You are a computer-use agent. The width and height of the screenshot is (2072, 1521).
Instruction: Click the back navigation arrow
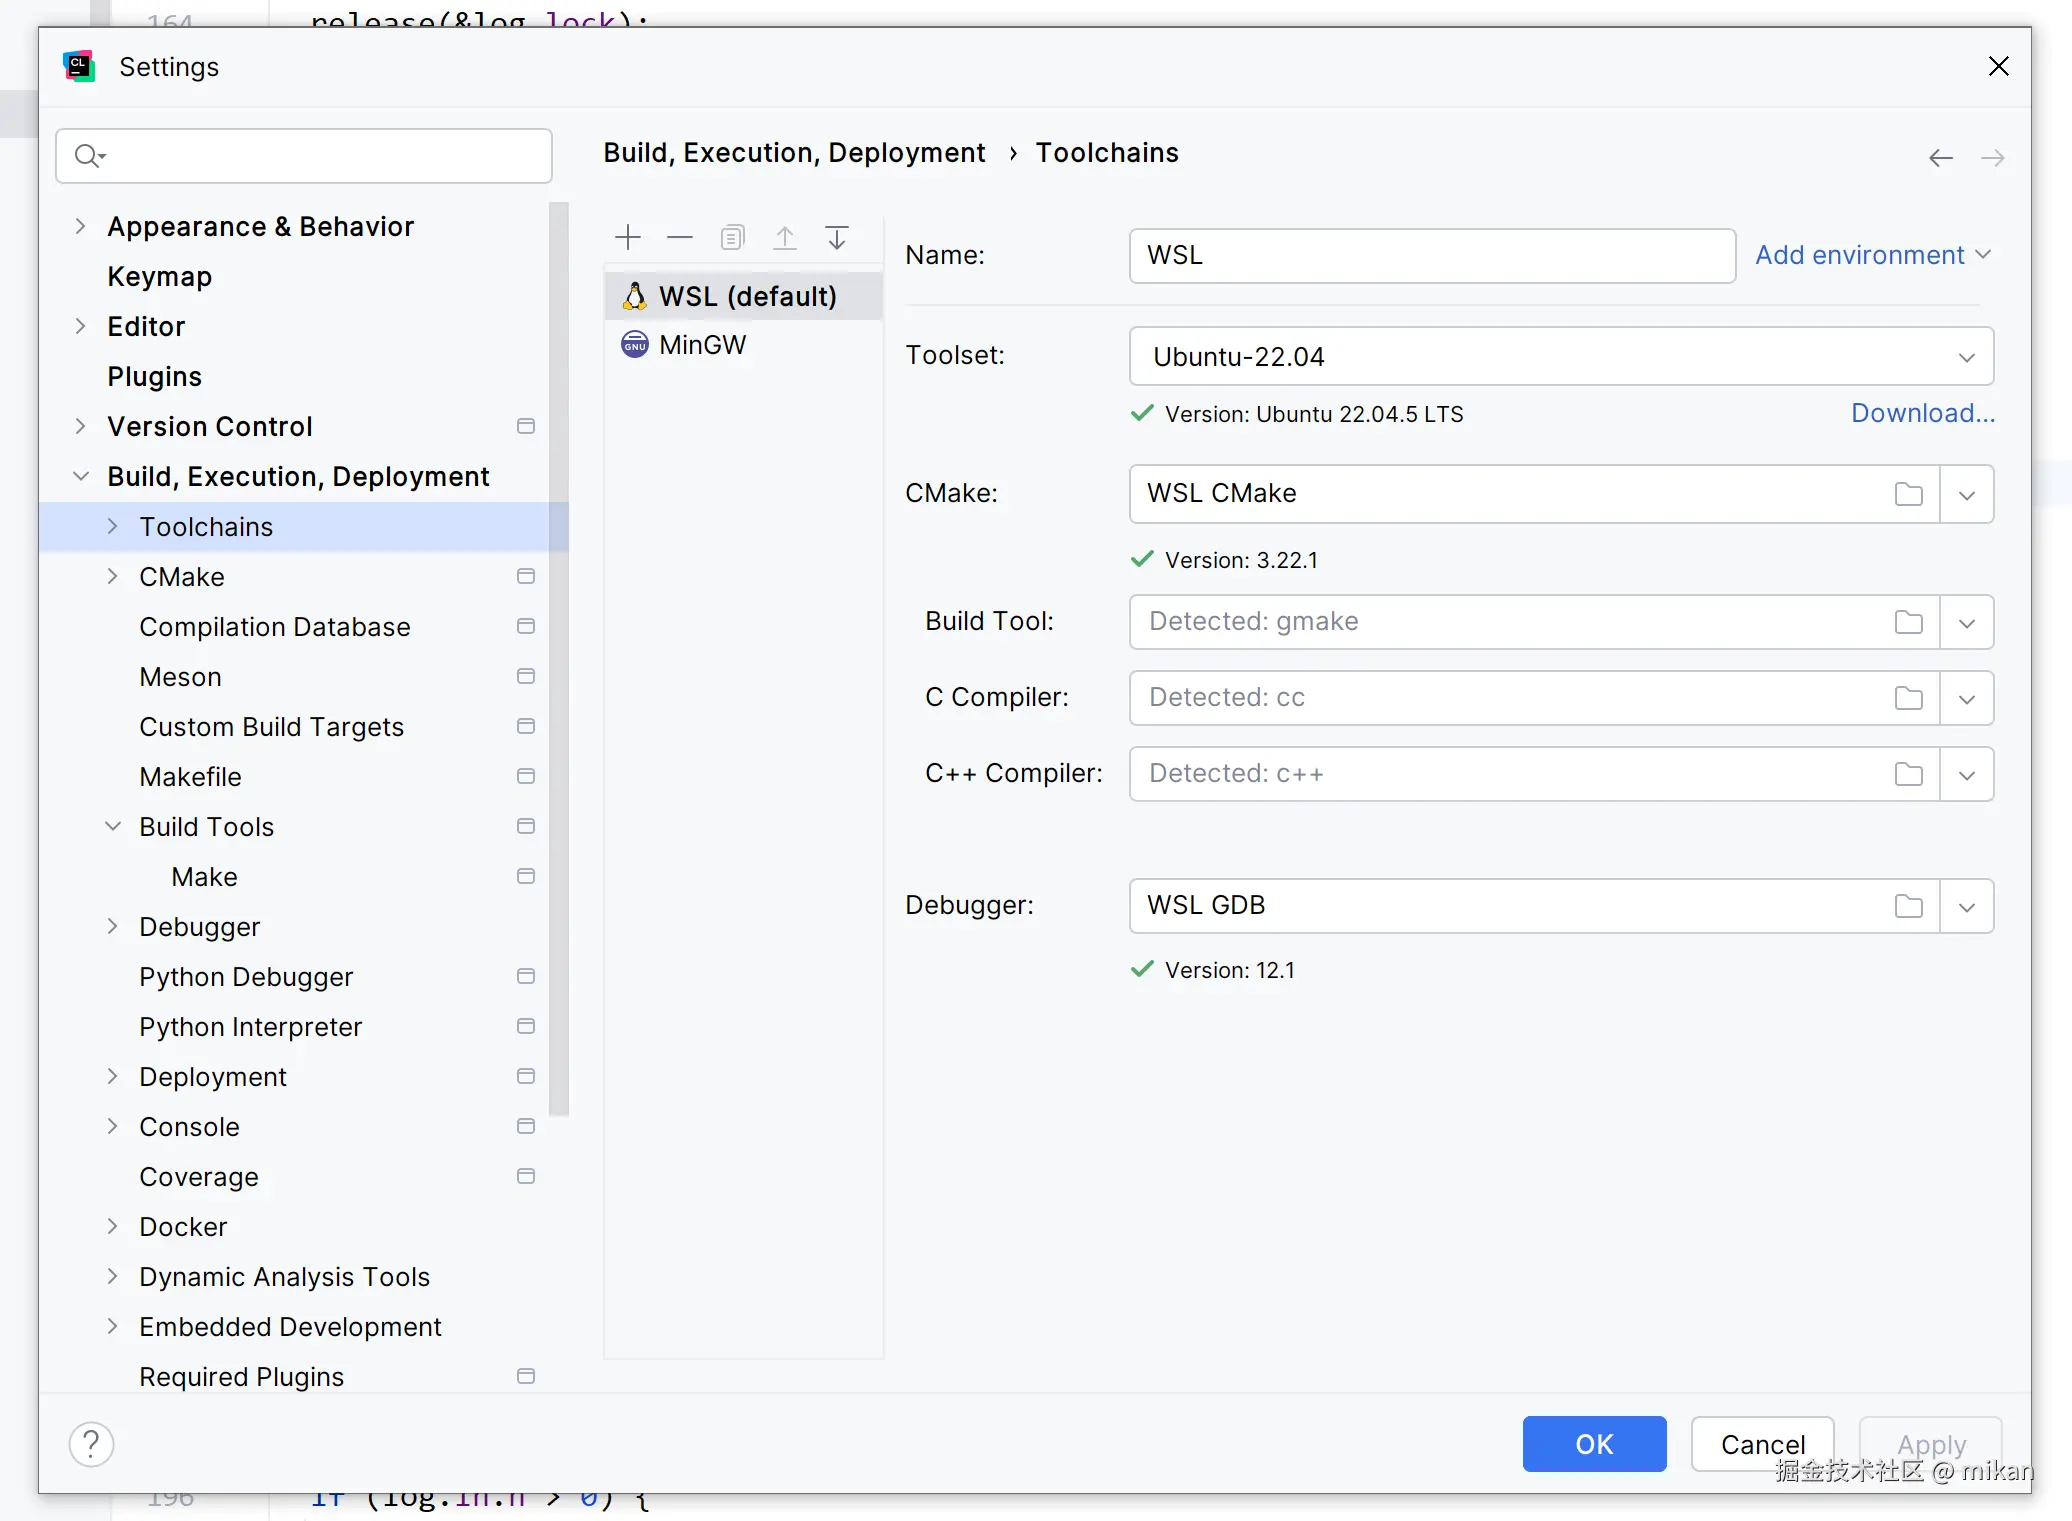1940,158
